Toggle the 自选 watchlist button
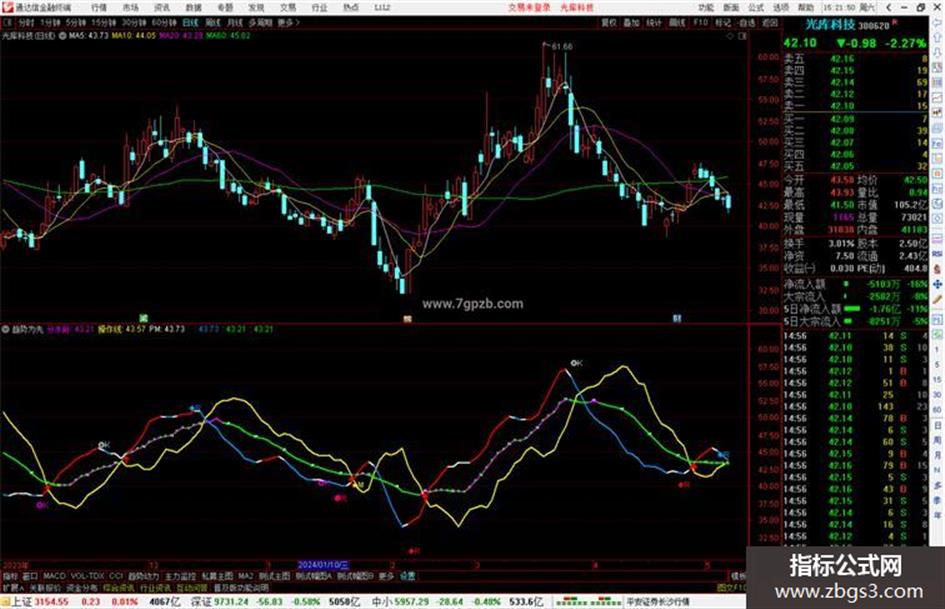 tap(746, 23)
